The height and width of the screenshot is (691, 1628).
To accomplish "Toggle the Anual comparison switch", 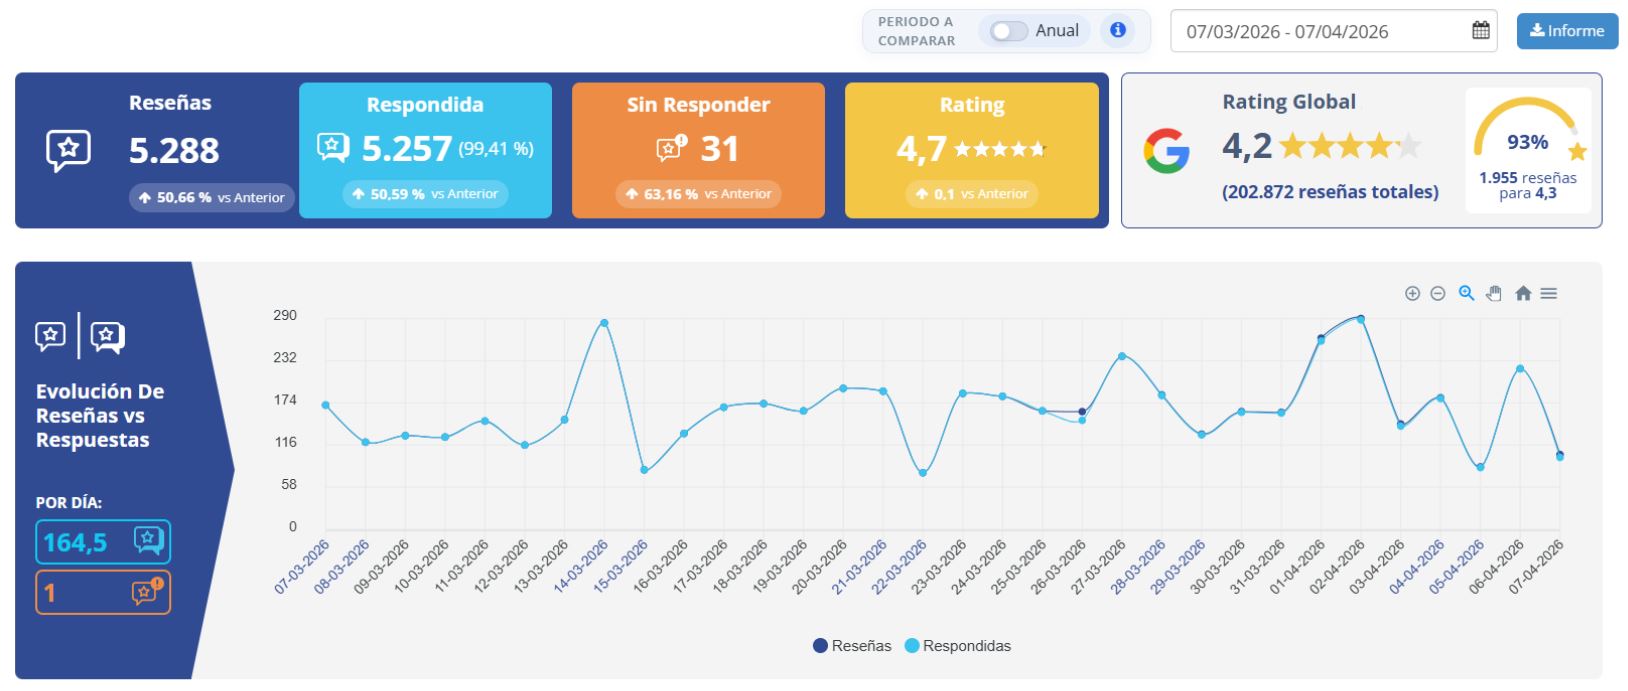I will 1008,31.
